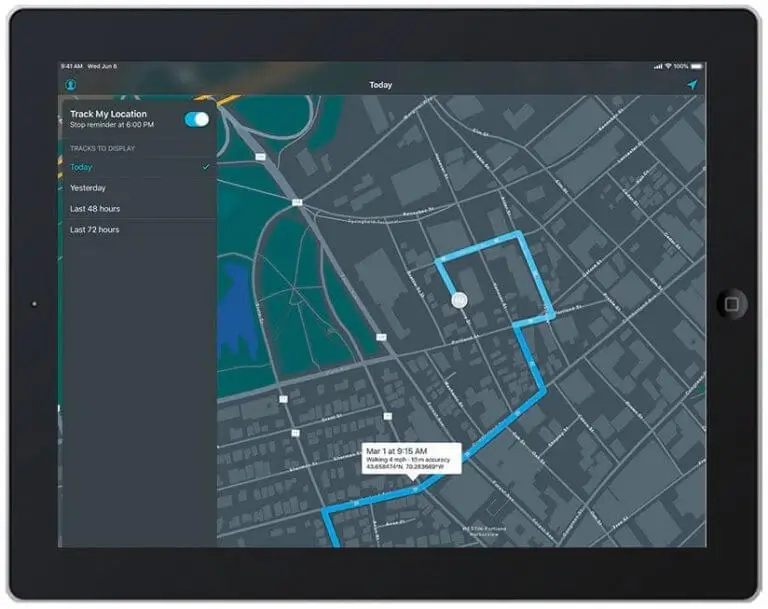768x609 pixels.
Task: Tap the Stop reminder at 6:00 PM text
Action: click(x=112, y=125)
